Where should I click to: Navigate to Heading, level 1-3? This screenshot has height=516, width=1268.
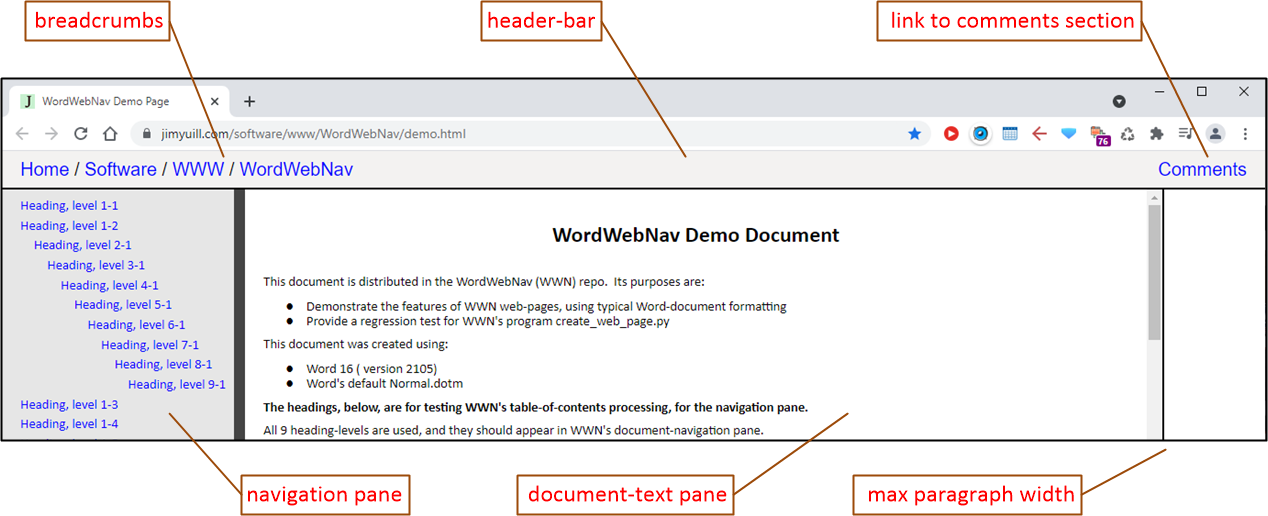pos(69,405)
